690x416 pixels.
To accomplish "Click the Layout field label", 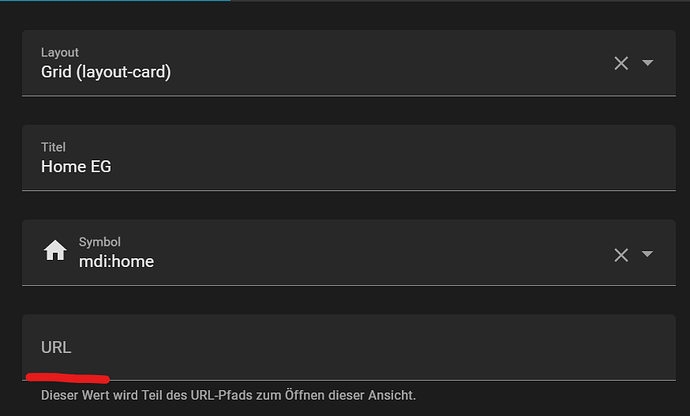I will (59, 52).
